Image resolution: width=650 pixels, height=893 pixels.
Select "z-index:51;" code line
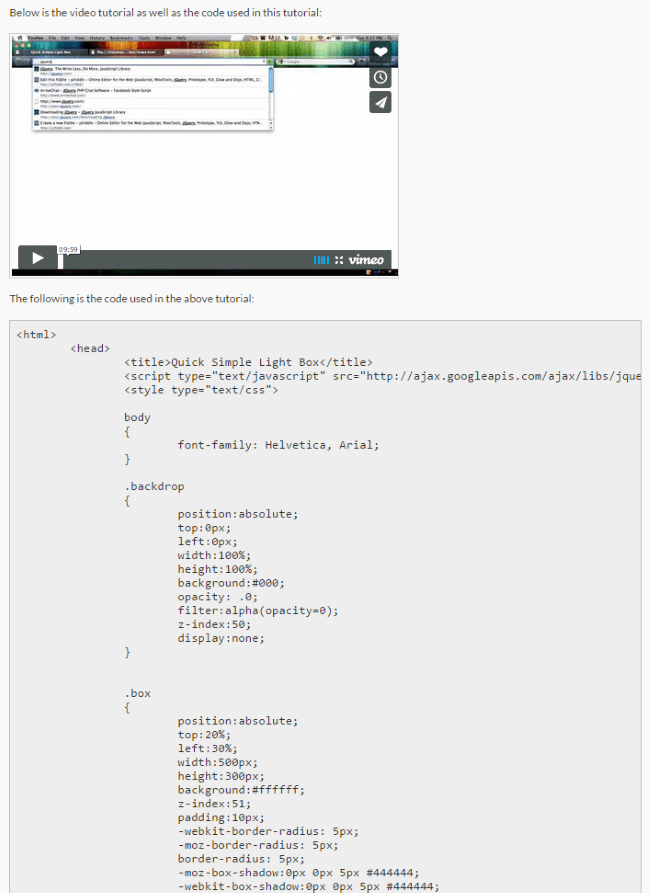(214, 804)
